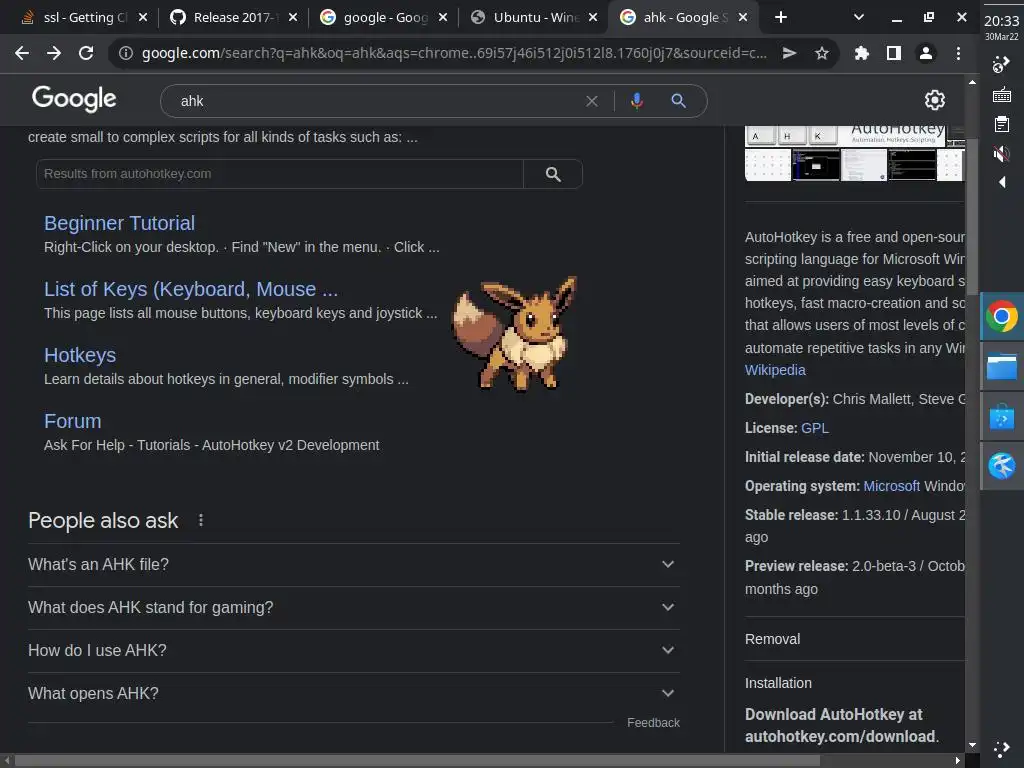
Task: Open List of Keys (Keyboard, Mouse link
Action: click(191, 289)
